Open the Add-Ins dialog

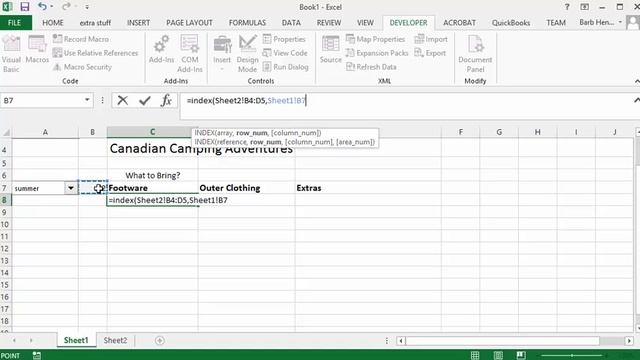tap(161, 49)
